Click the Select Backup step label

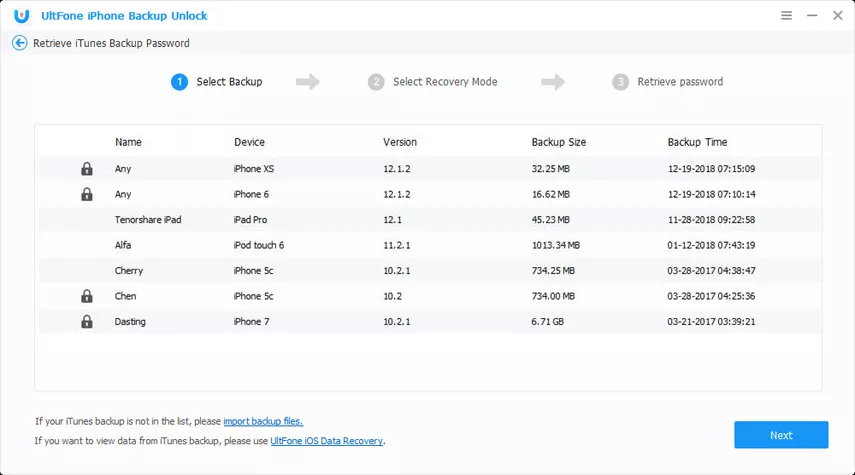(229, 82)
